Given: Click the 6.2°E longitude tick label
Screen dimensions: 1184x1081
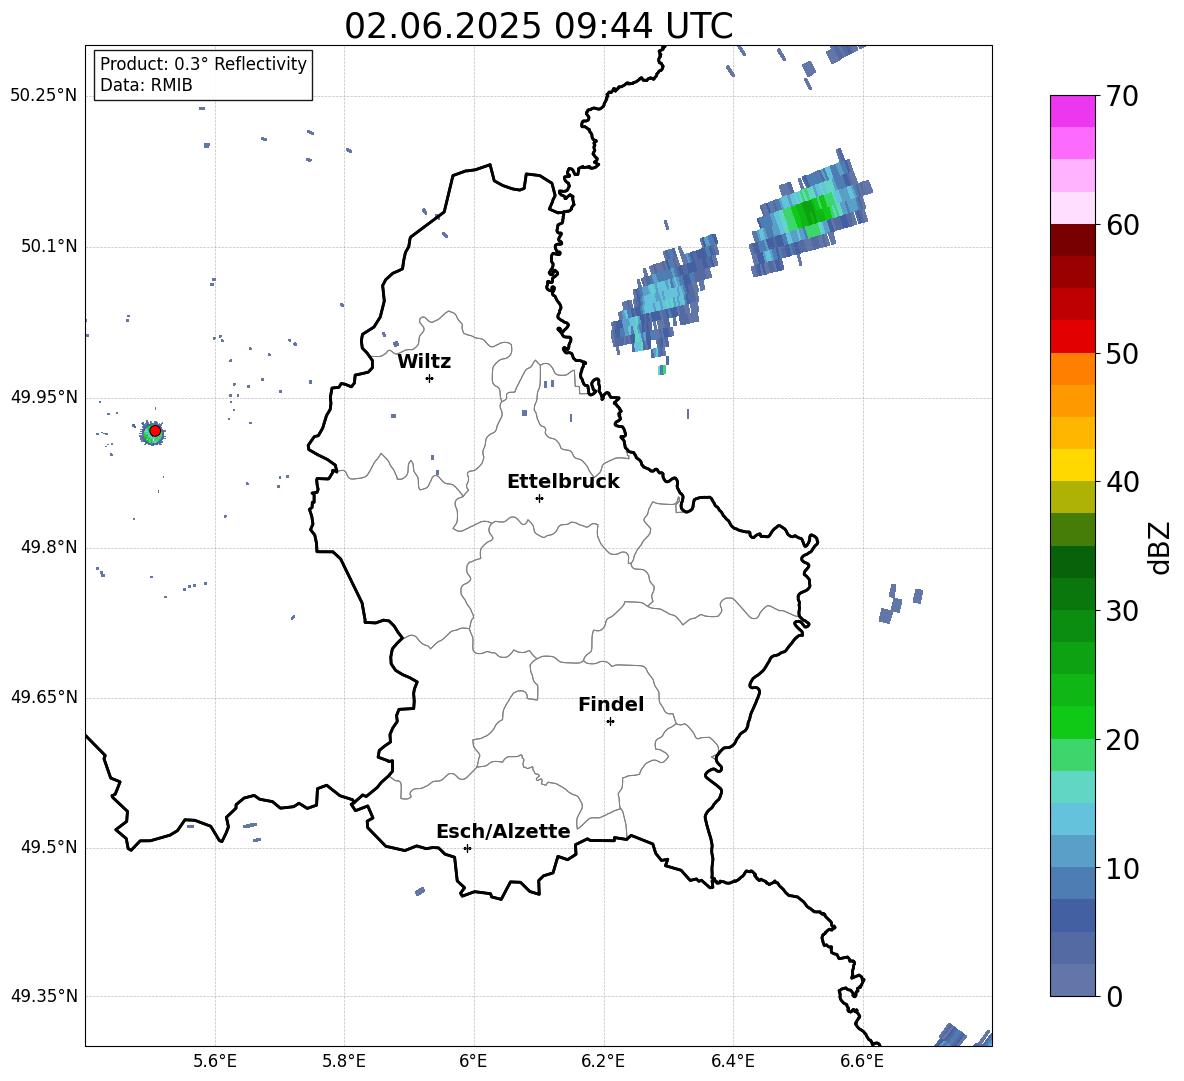Looking at the screenshot, I should (603, 1061).
